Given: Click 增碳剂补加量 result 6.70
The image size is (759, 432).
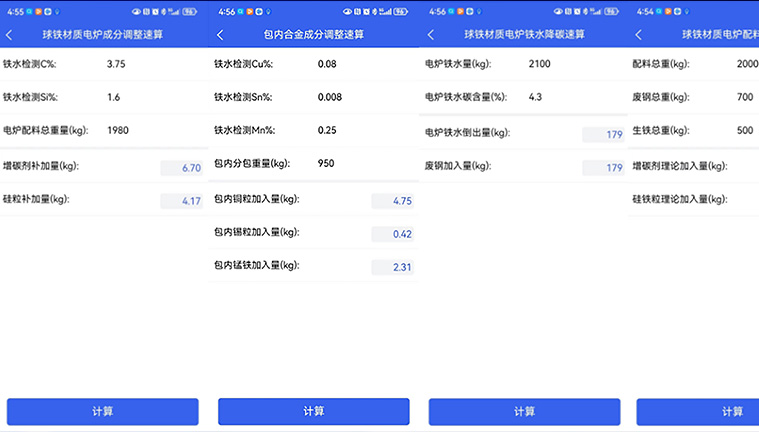Looking at the screenshot, I should (x=182, y=168).
